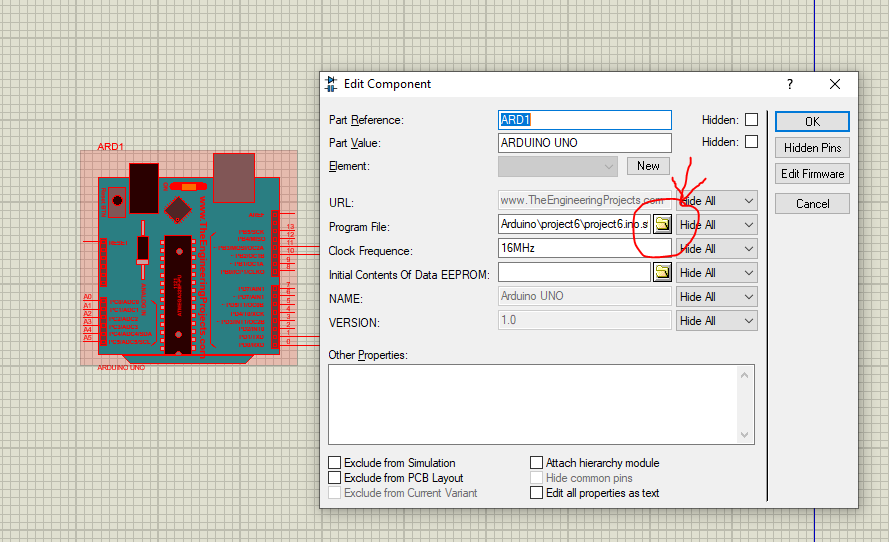Enable Exclude from PCB Layout
The width and height of the screenshot is (889, 542).
[335, 477]
